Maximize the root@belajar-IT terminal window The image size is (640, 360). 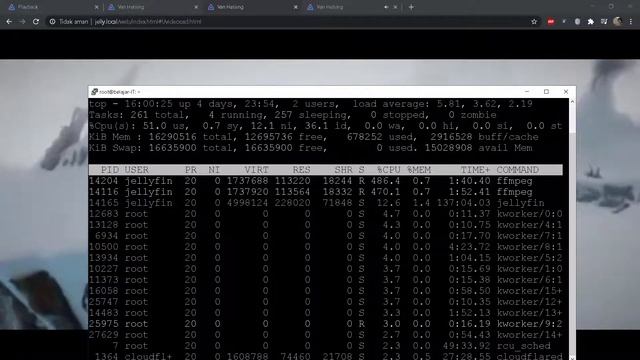point(546,92)
